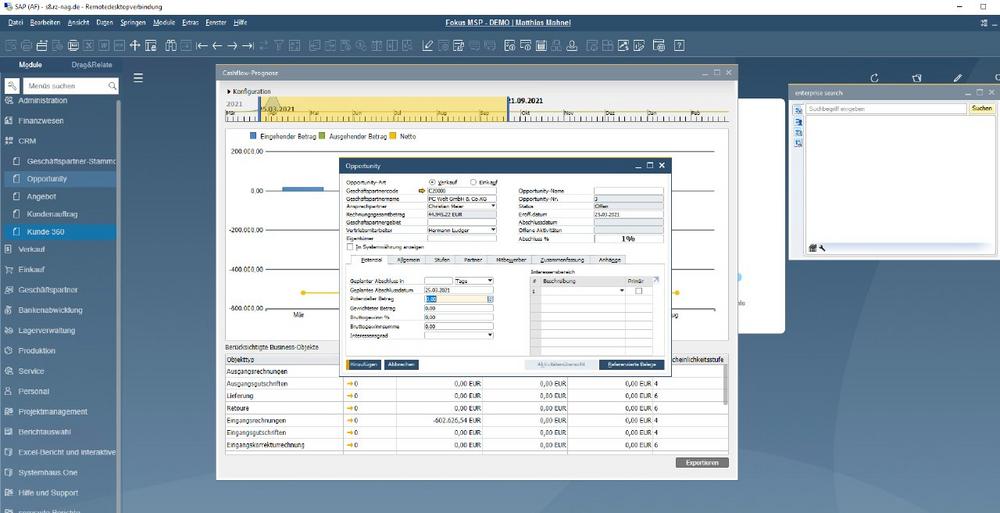Viewport: 1000px width, 513px height.
Task: Click calculator icon in Potenzieller Betrag field
Action: point(490,299)
